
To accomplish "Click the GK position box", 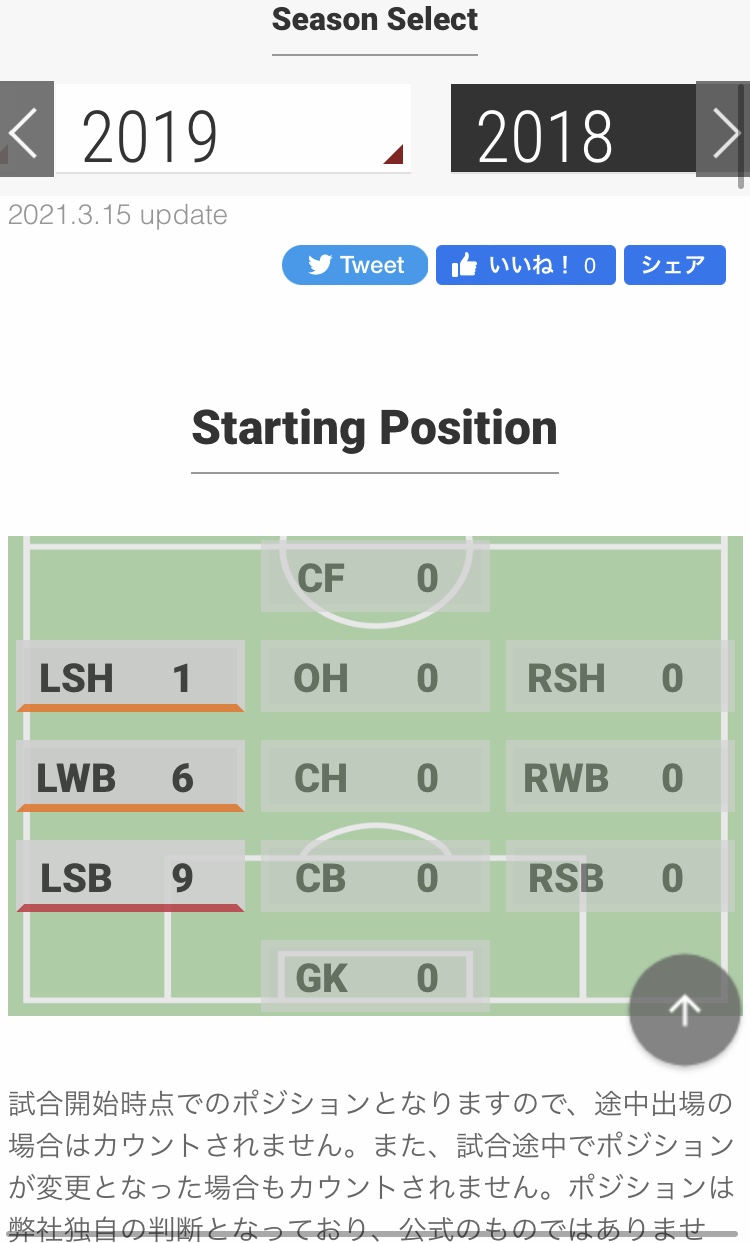I will point(375,977).
